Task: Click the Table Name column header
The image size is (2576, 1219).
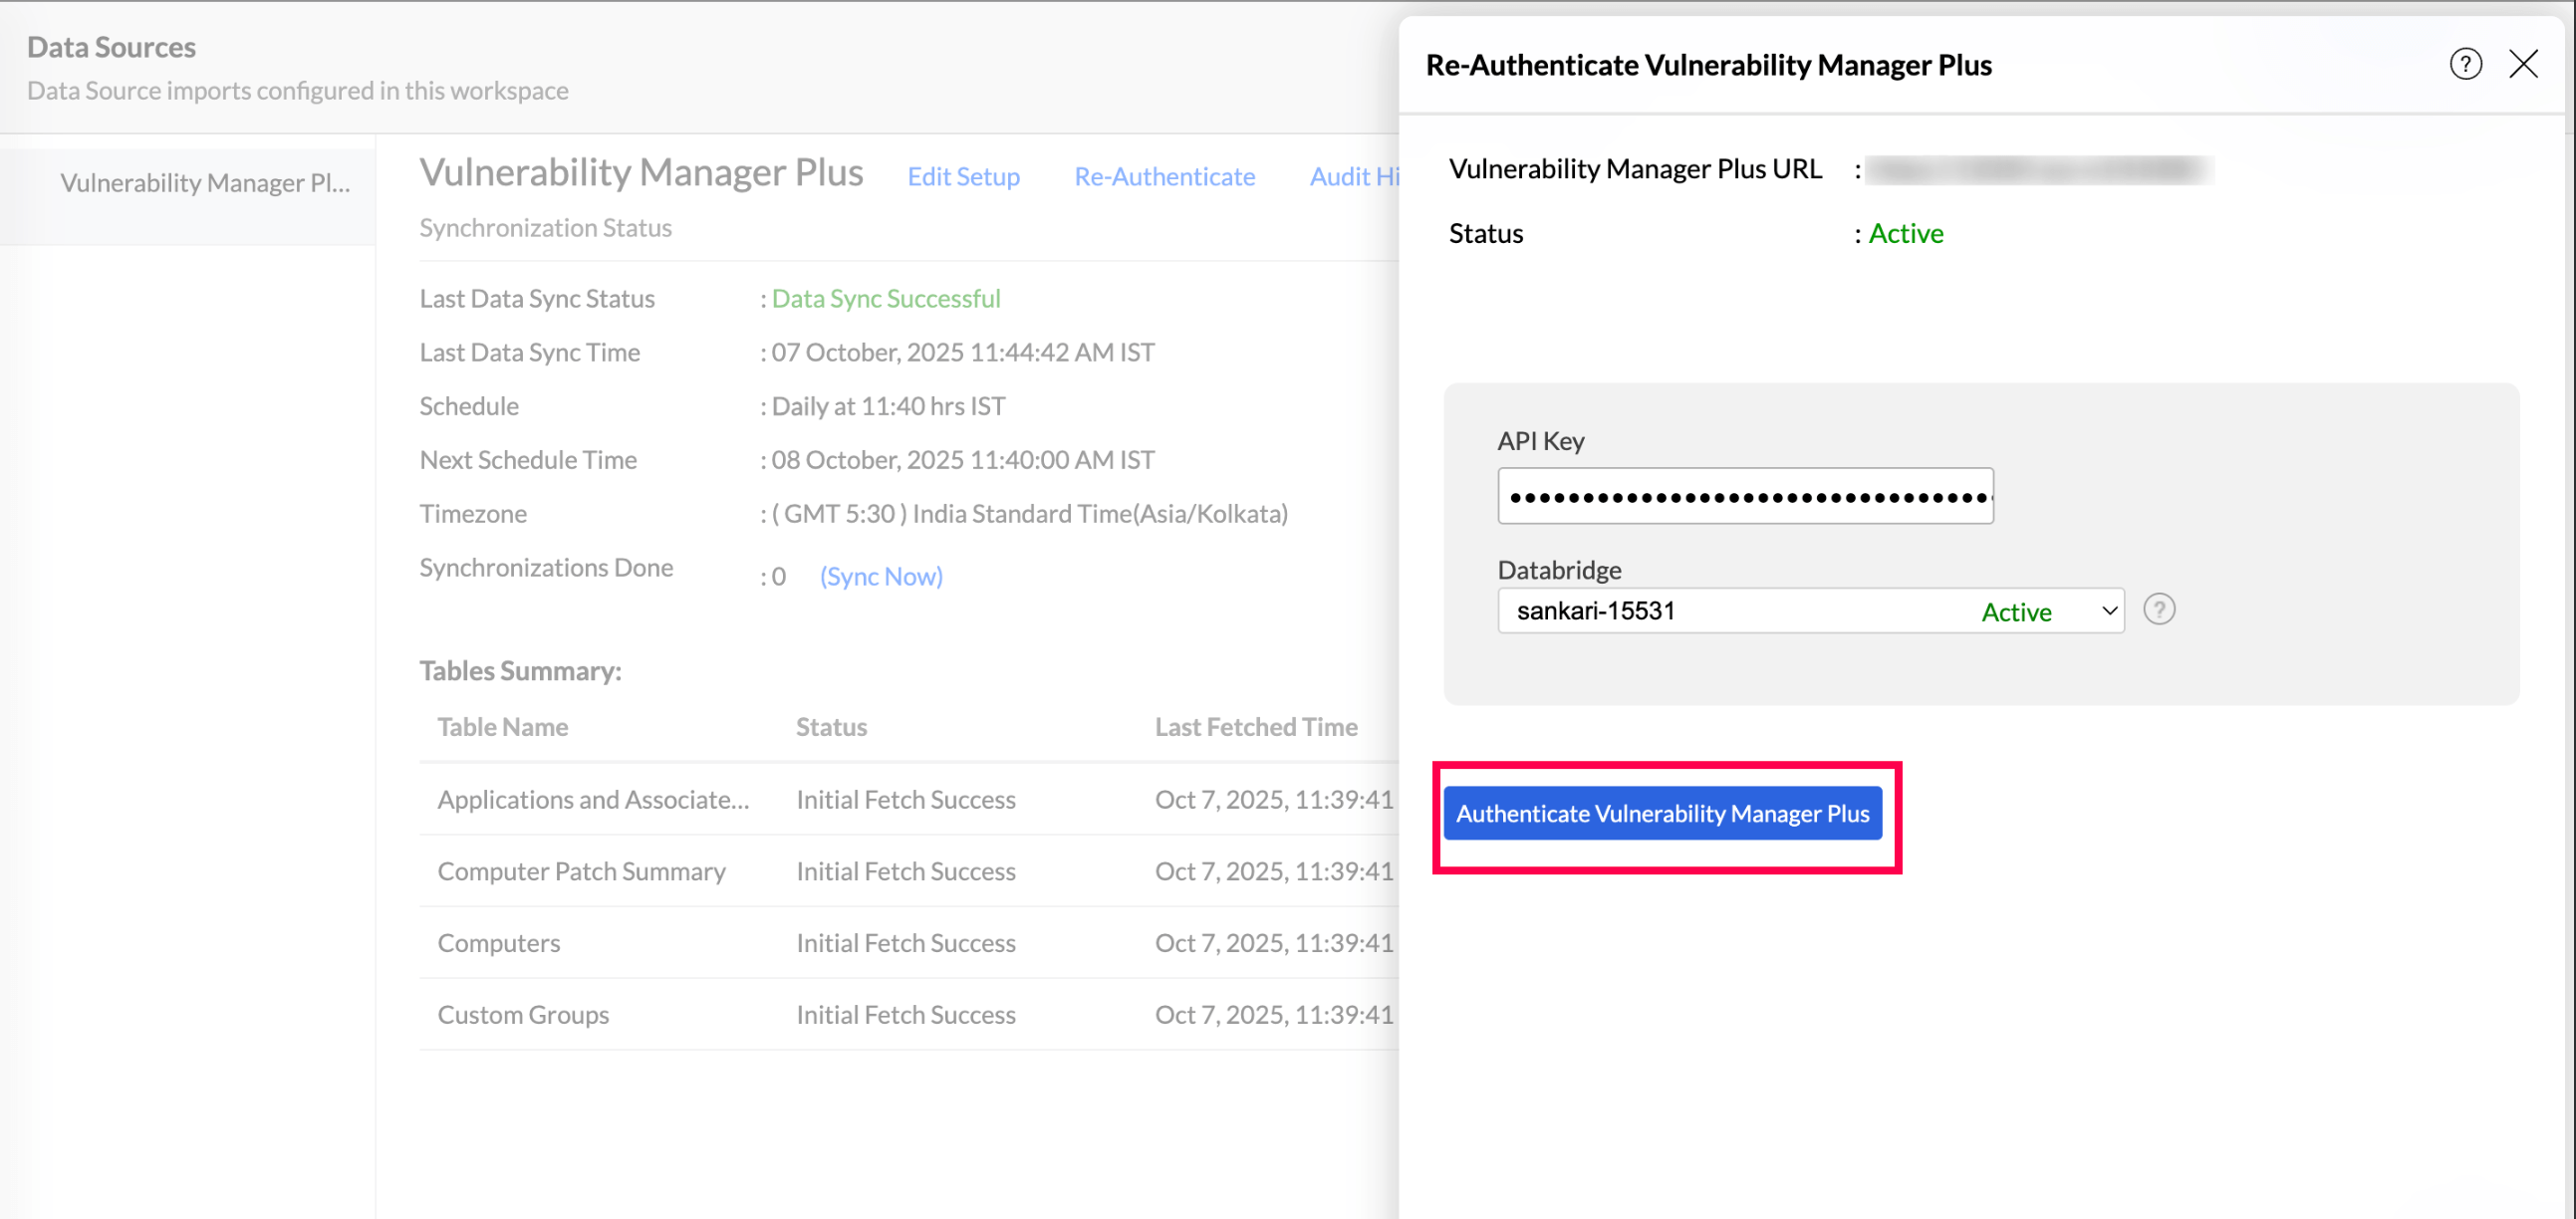Action: pos(502,727)
